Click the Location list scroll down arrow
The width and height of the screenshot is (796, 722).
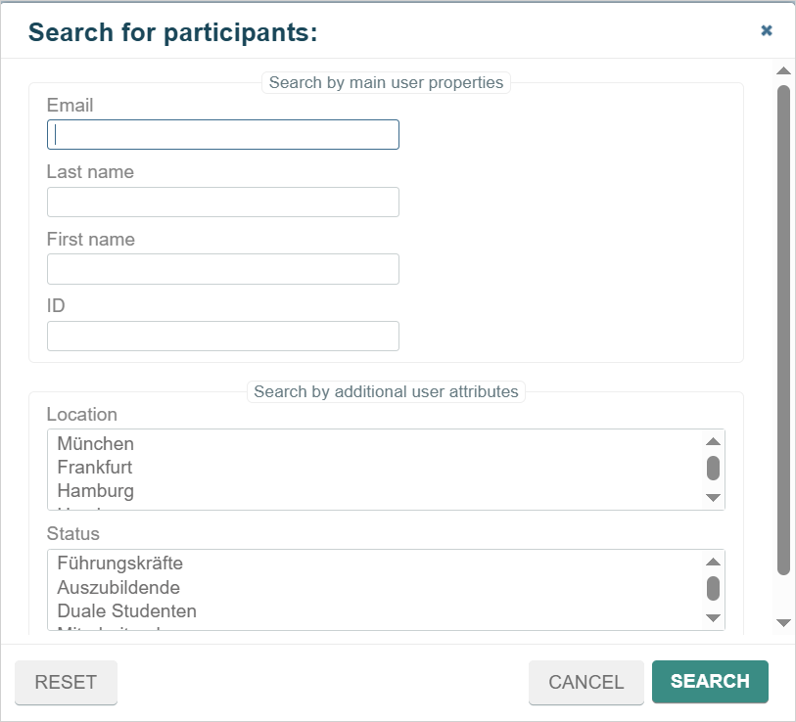pos(713,498)
